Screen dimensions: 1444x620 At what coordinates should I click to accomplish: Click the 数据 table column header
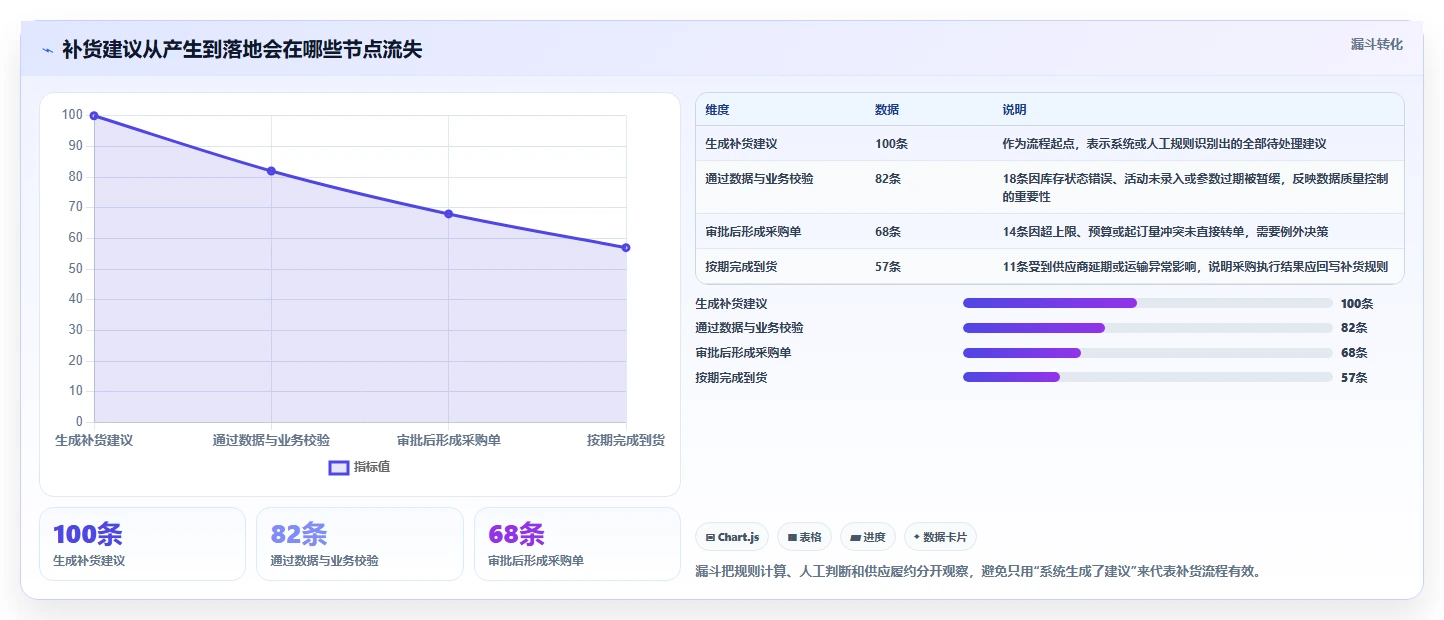coord(887,110)
